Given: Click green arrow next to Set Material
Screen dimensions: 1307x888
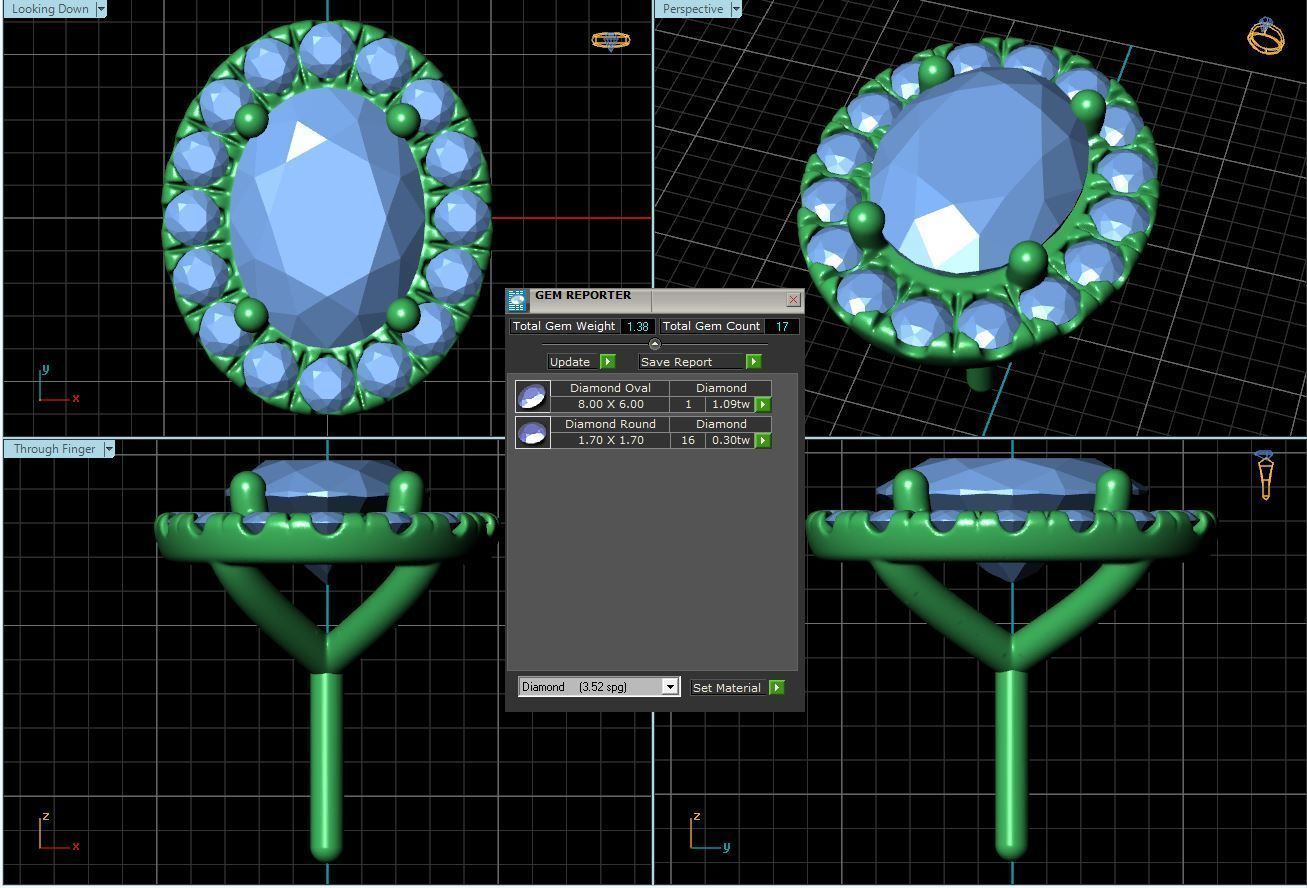Looking at the screenshot, I should click(777, 687).
